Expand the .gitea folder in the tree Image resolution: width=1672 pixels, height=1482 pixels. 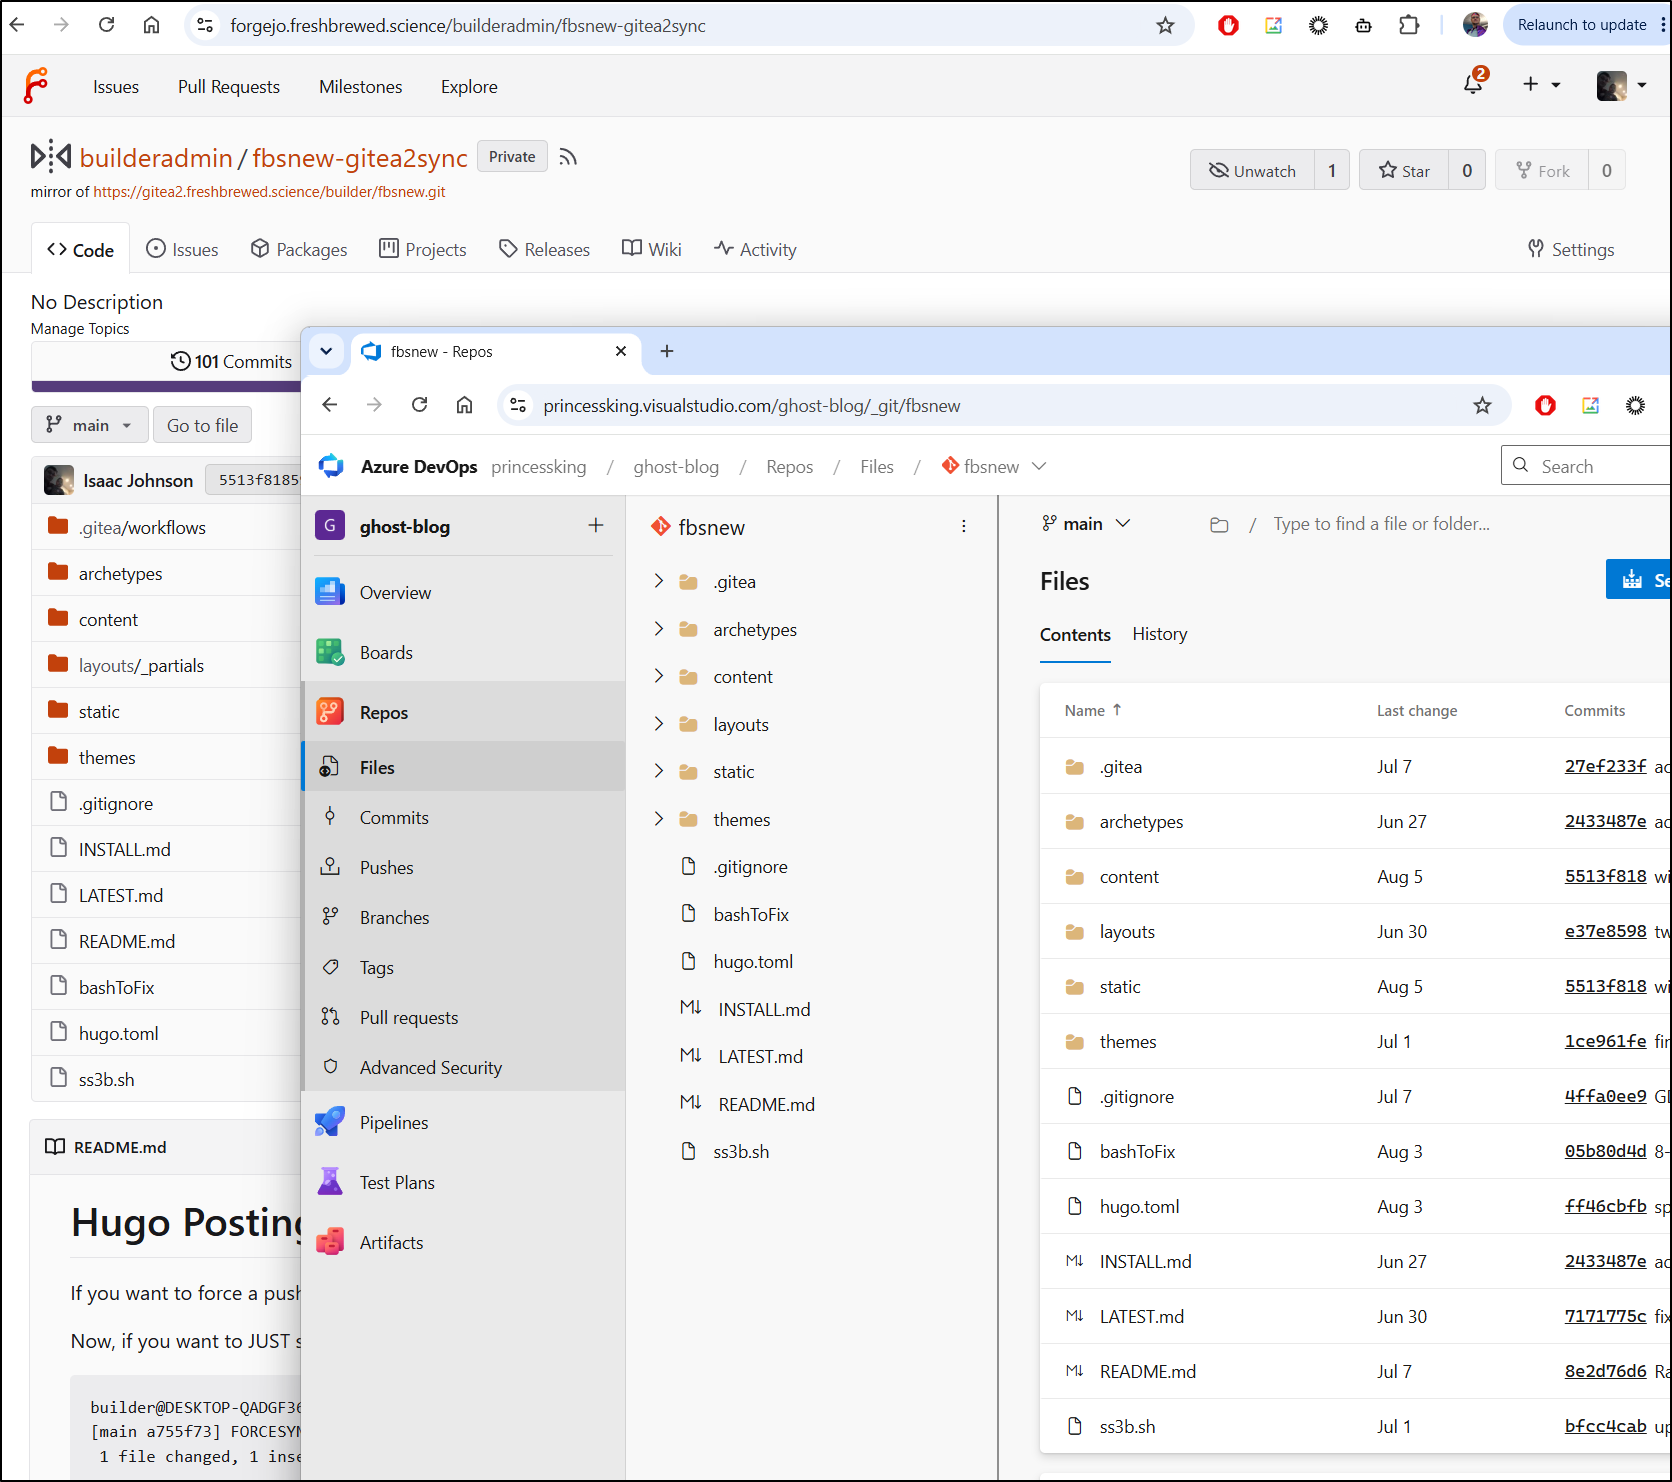[658, 581]
